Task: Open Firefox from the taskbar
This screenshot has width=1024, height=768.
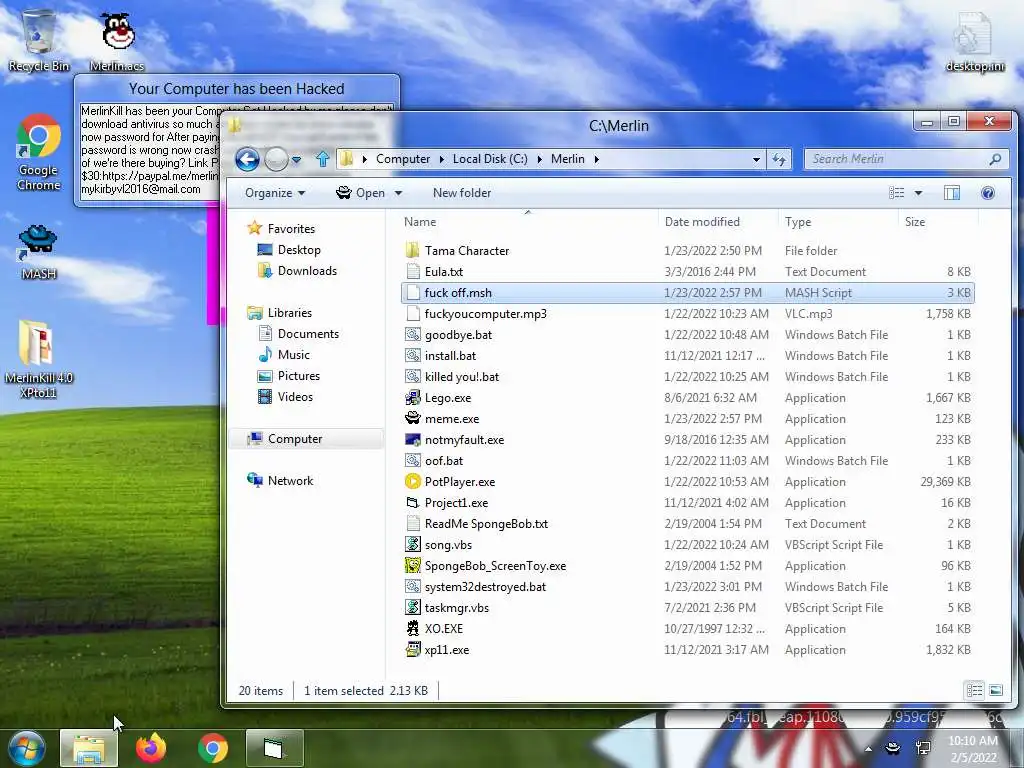Action: (x=151, y=748)
